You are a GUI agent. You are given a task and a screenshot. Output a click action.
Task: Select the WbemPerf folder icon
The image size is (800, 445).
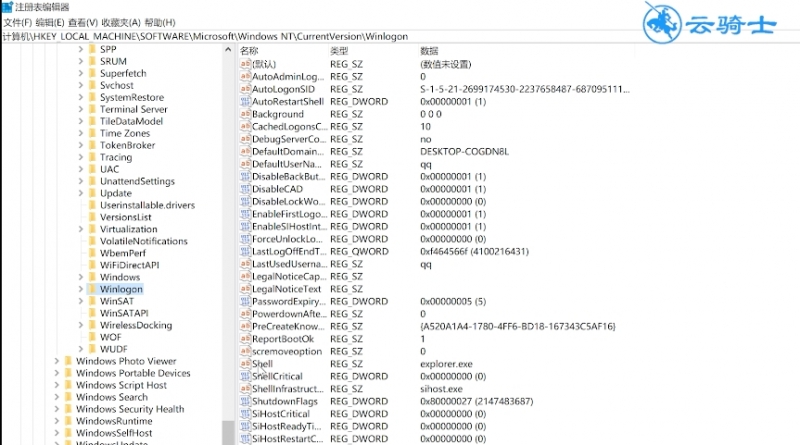coord(92,253)
